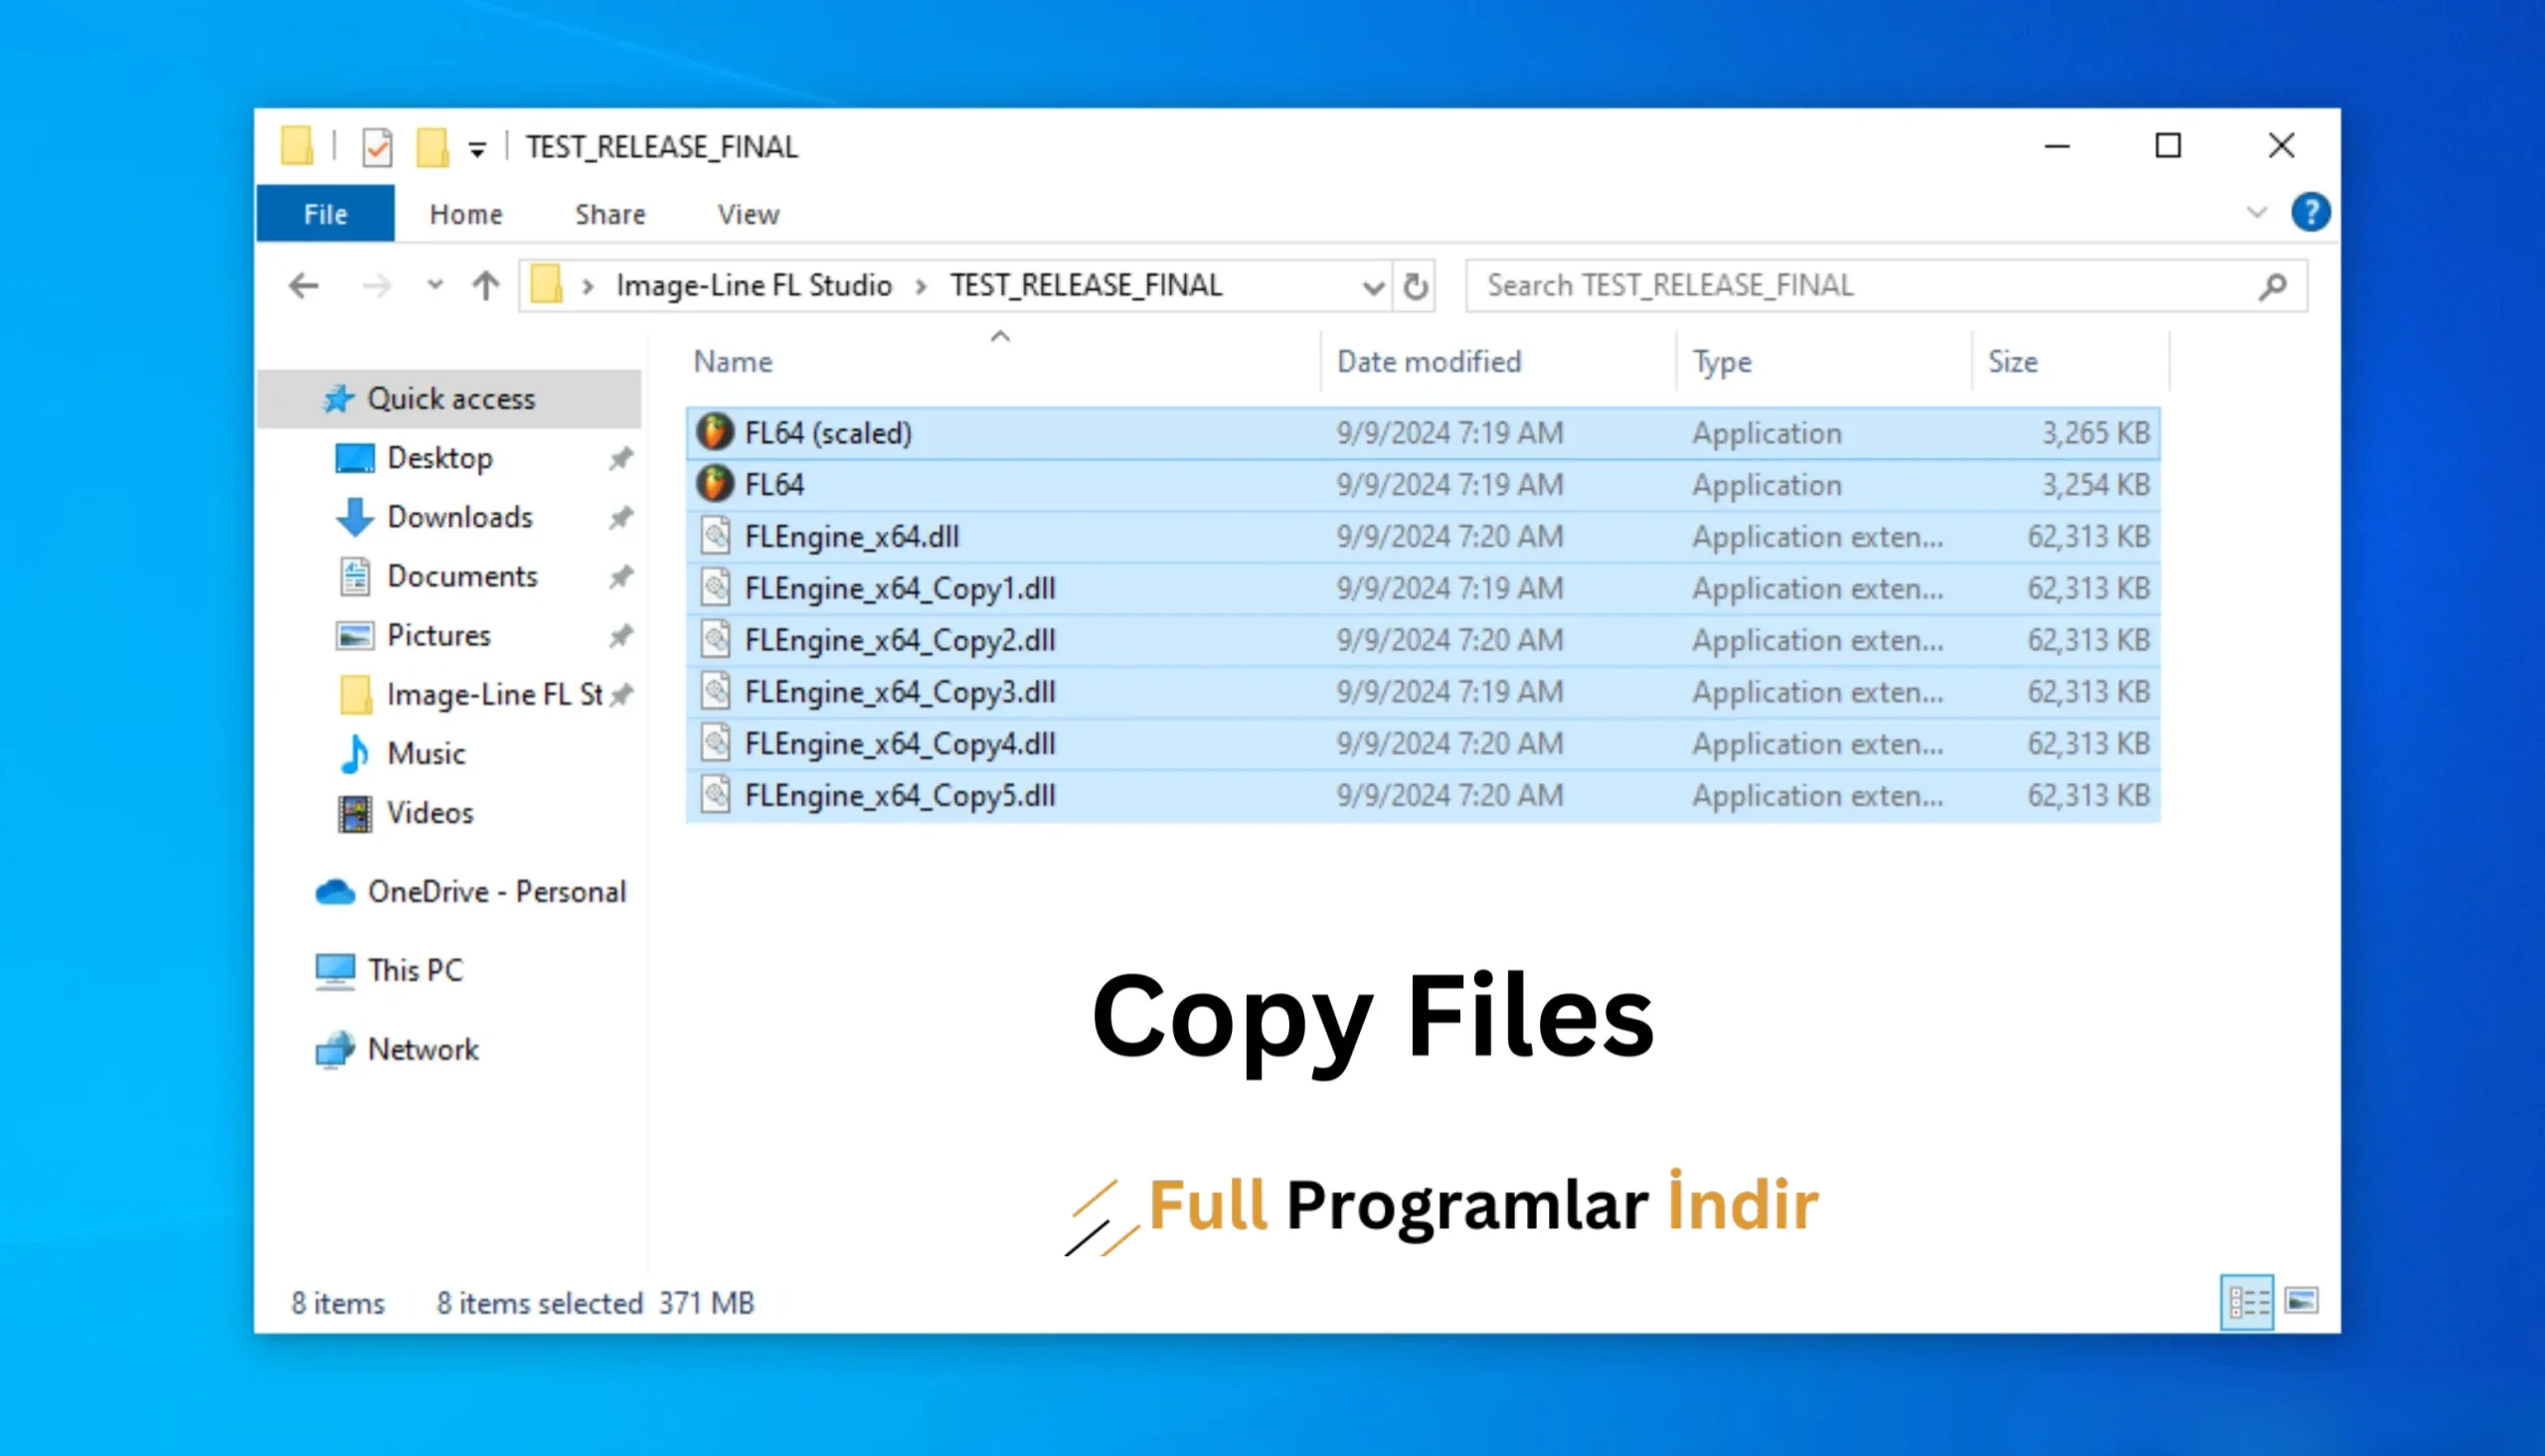Click the Forward navigation arrow

[376, 286]
